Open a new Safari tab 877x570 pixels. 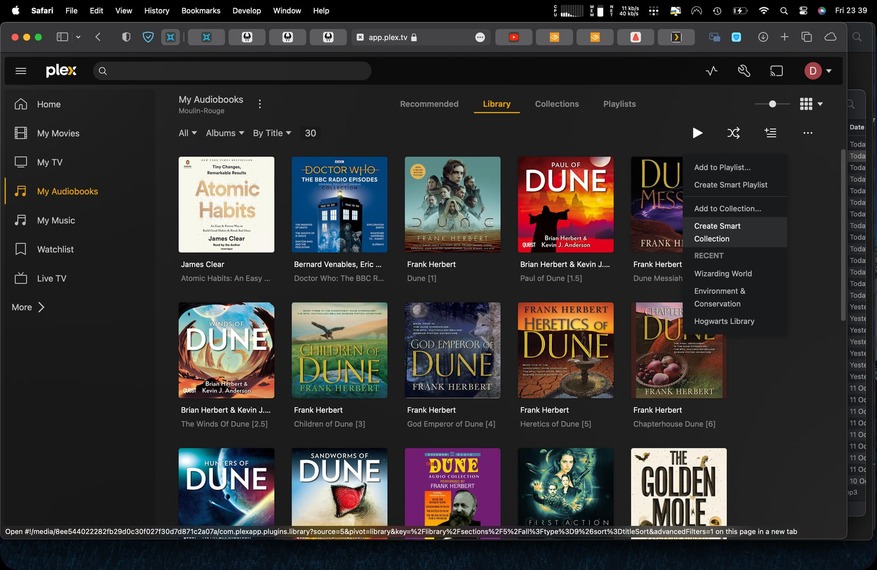tap(785, 37)
